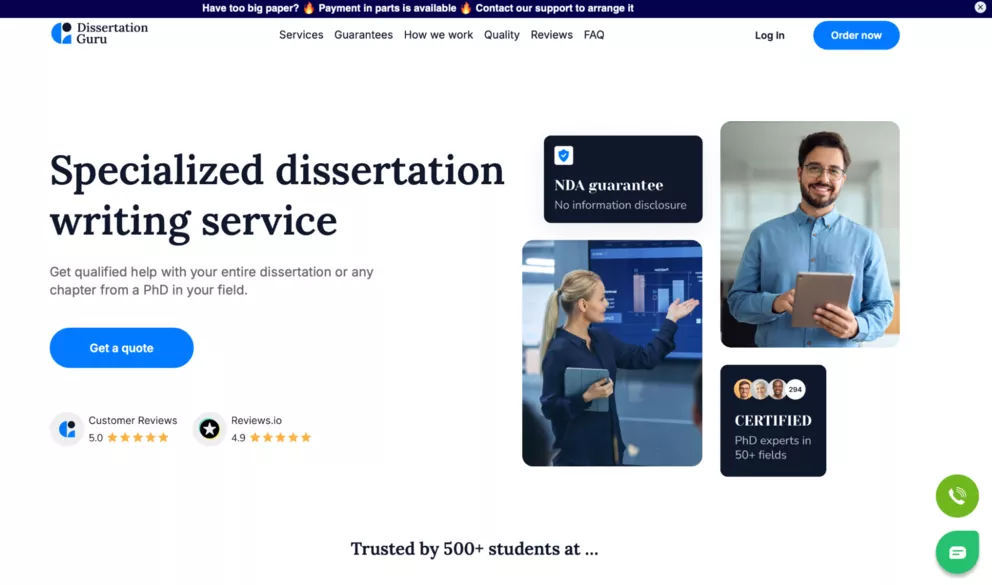Navigate to Quality

pos(502,35)
